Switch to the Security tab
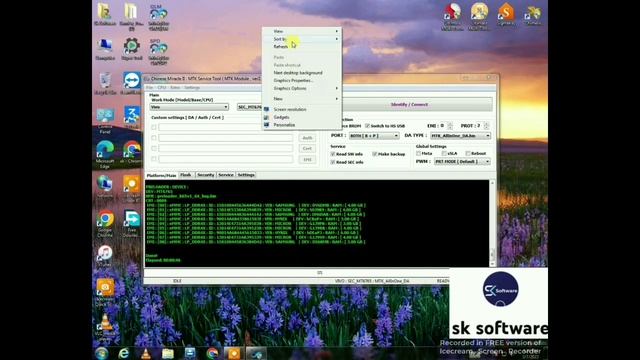Viewport: 640px width, 360px height. 206,175
